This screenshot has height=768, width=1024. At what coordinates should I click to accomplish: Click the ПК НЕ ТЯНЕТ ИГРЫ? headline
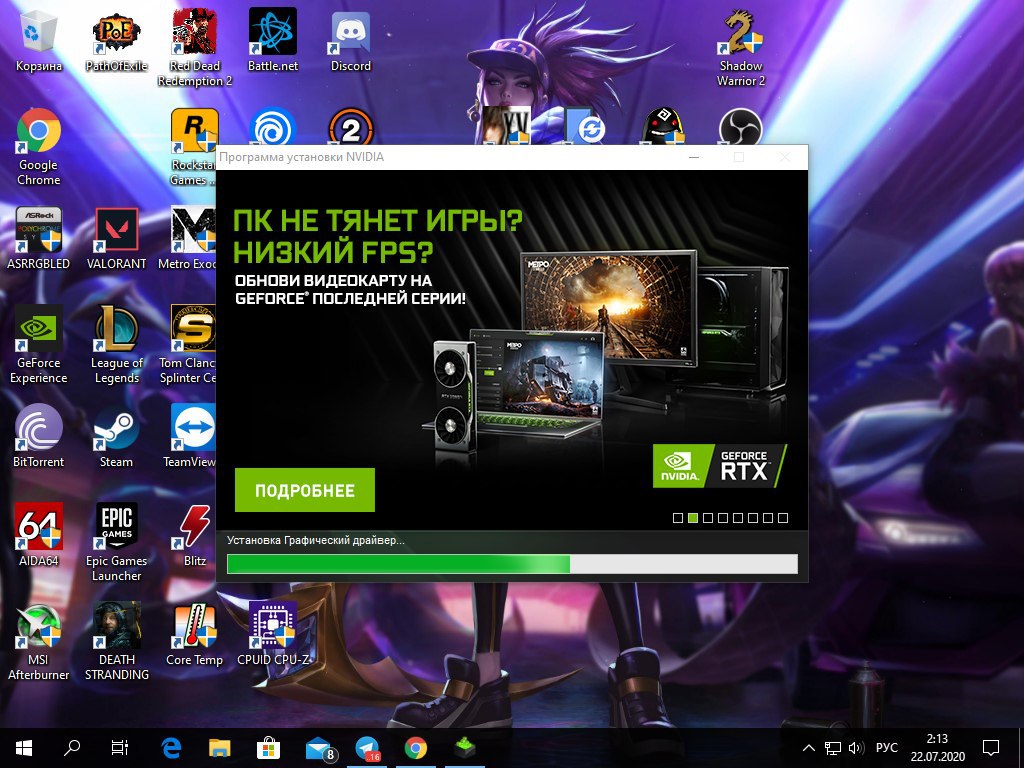click(x=378, y=221)
